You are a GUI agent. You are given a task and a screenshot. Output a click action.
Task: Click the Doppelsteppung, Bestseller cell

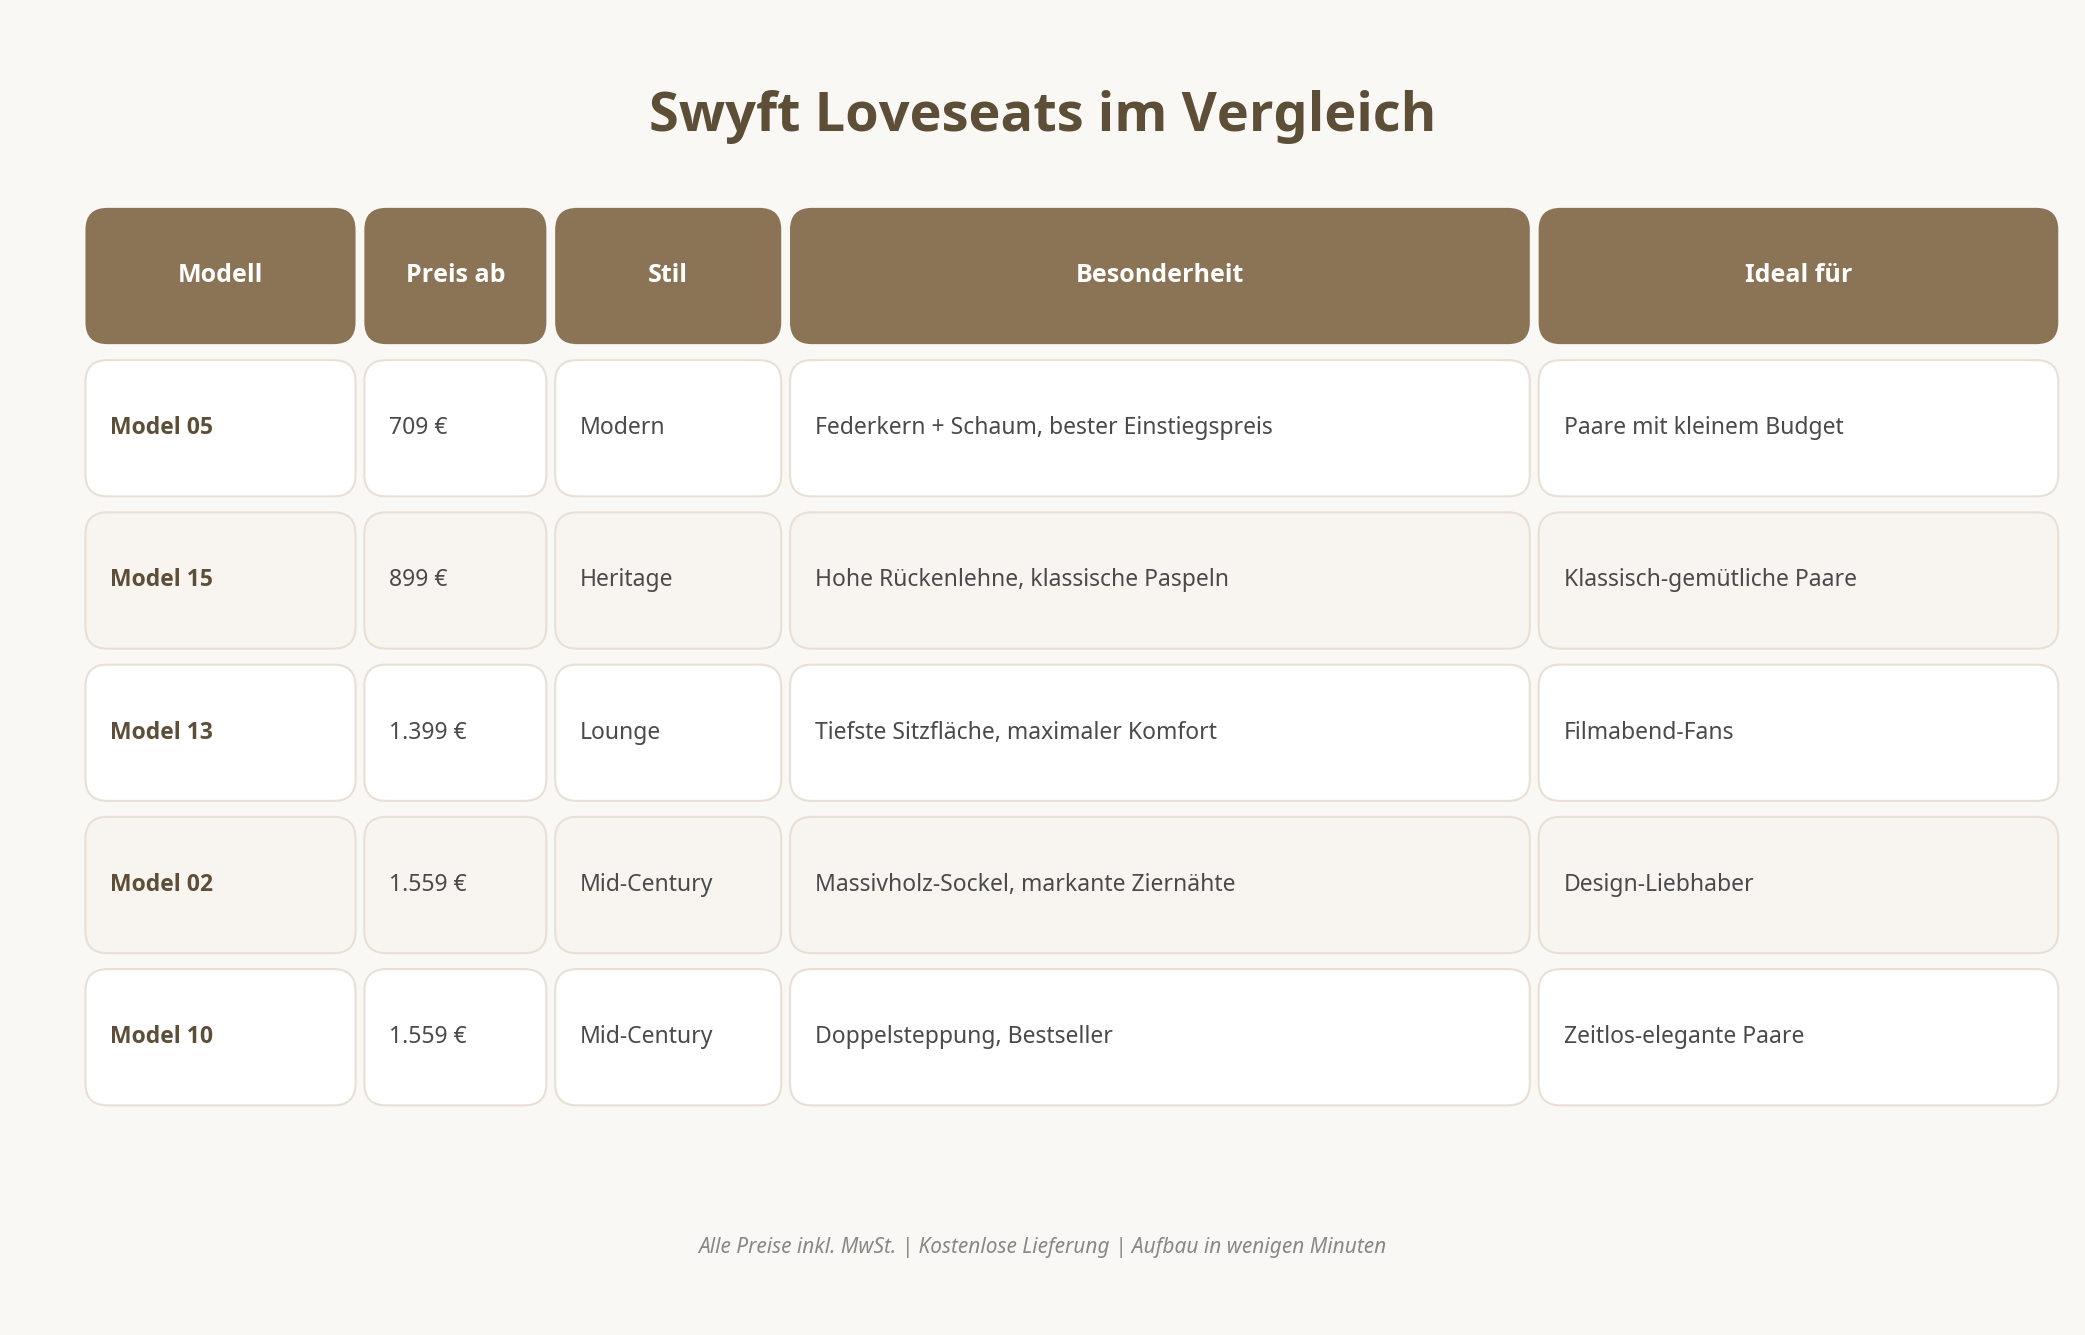[x=1159, y=1036]
